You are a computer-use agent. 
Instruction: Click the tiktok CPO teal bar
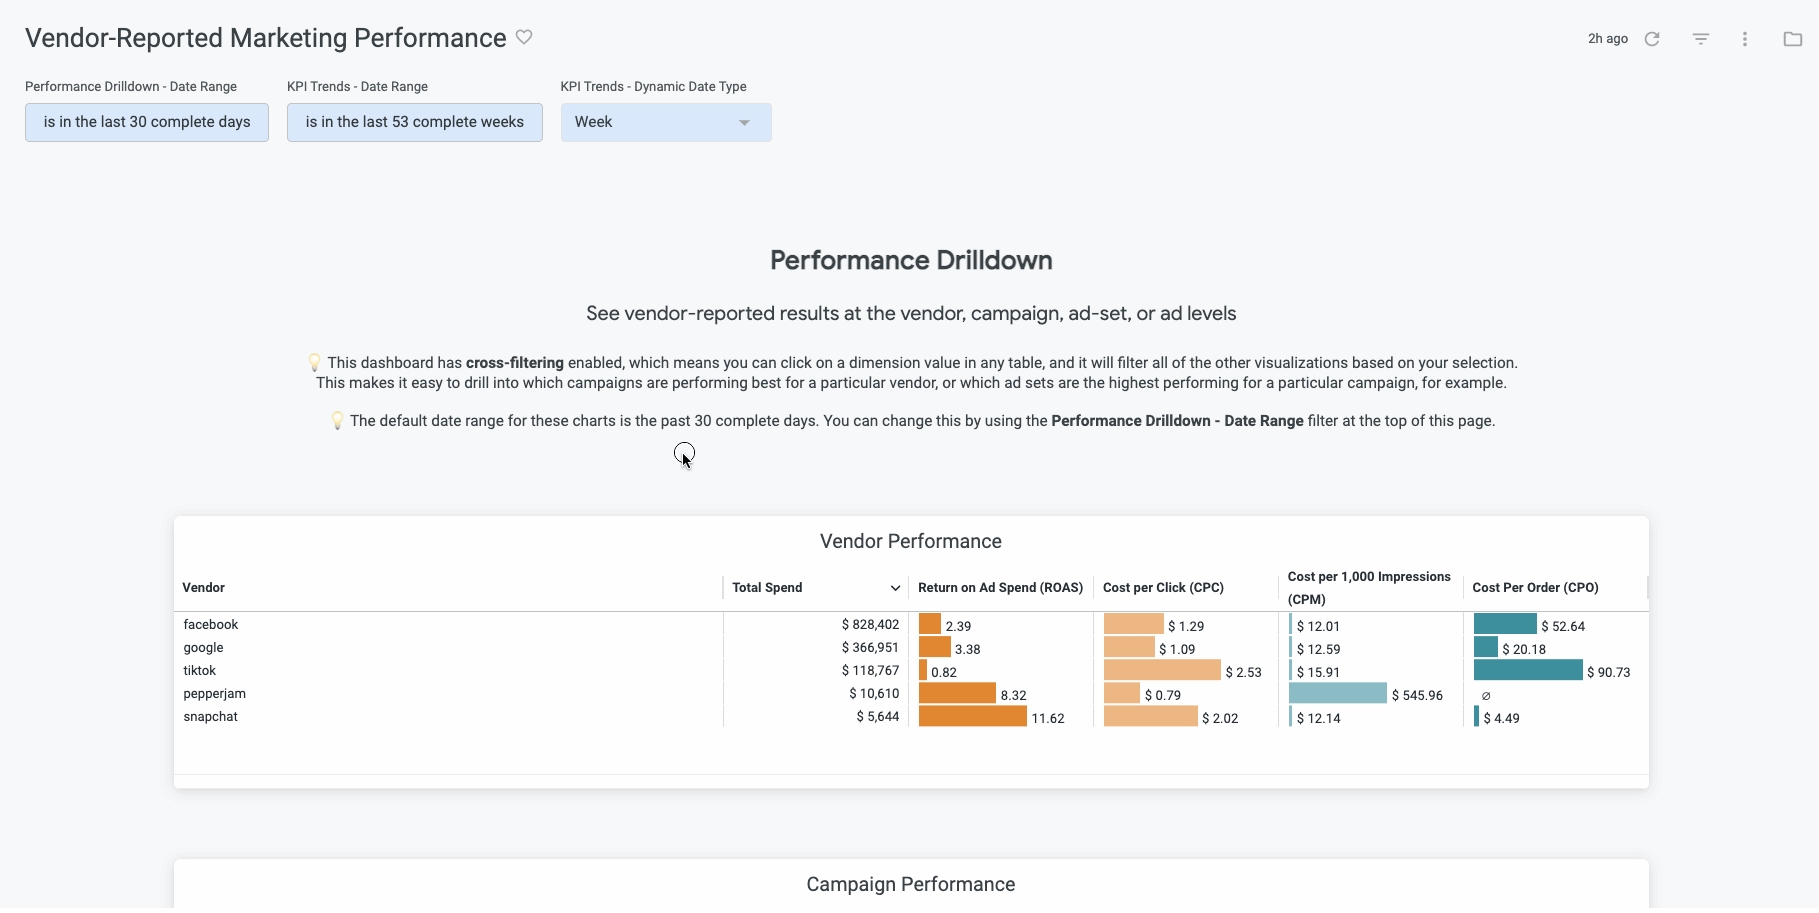(x=1527, y=671)
